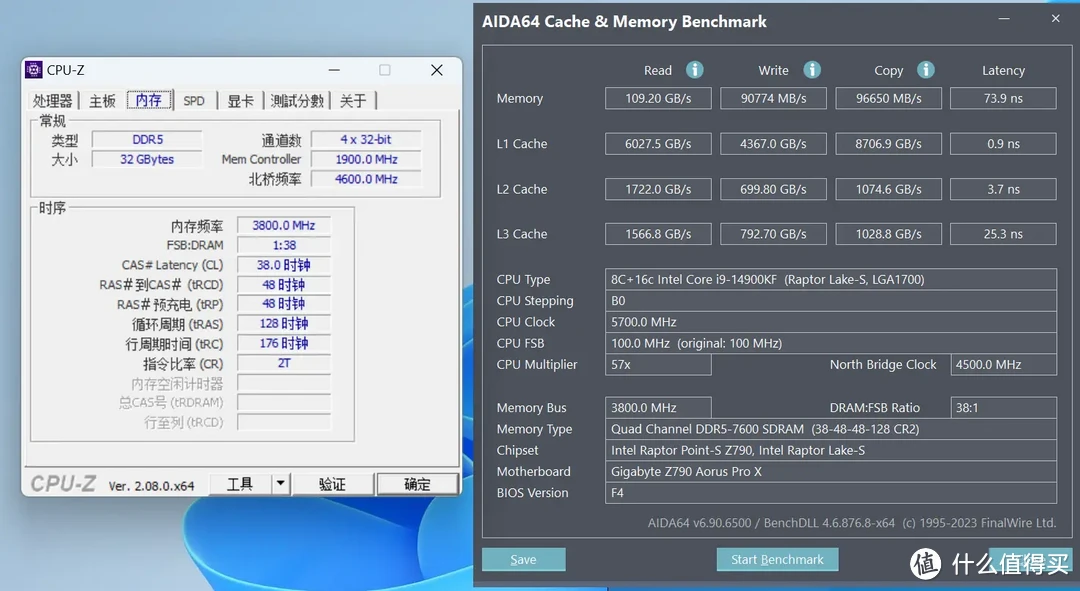Screen dimensions: 1080x591
Task: Click the CPU Type field showing i9-14900KF
Action: coord(831,280)
